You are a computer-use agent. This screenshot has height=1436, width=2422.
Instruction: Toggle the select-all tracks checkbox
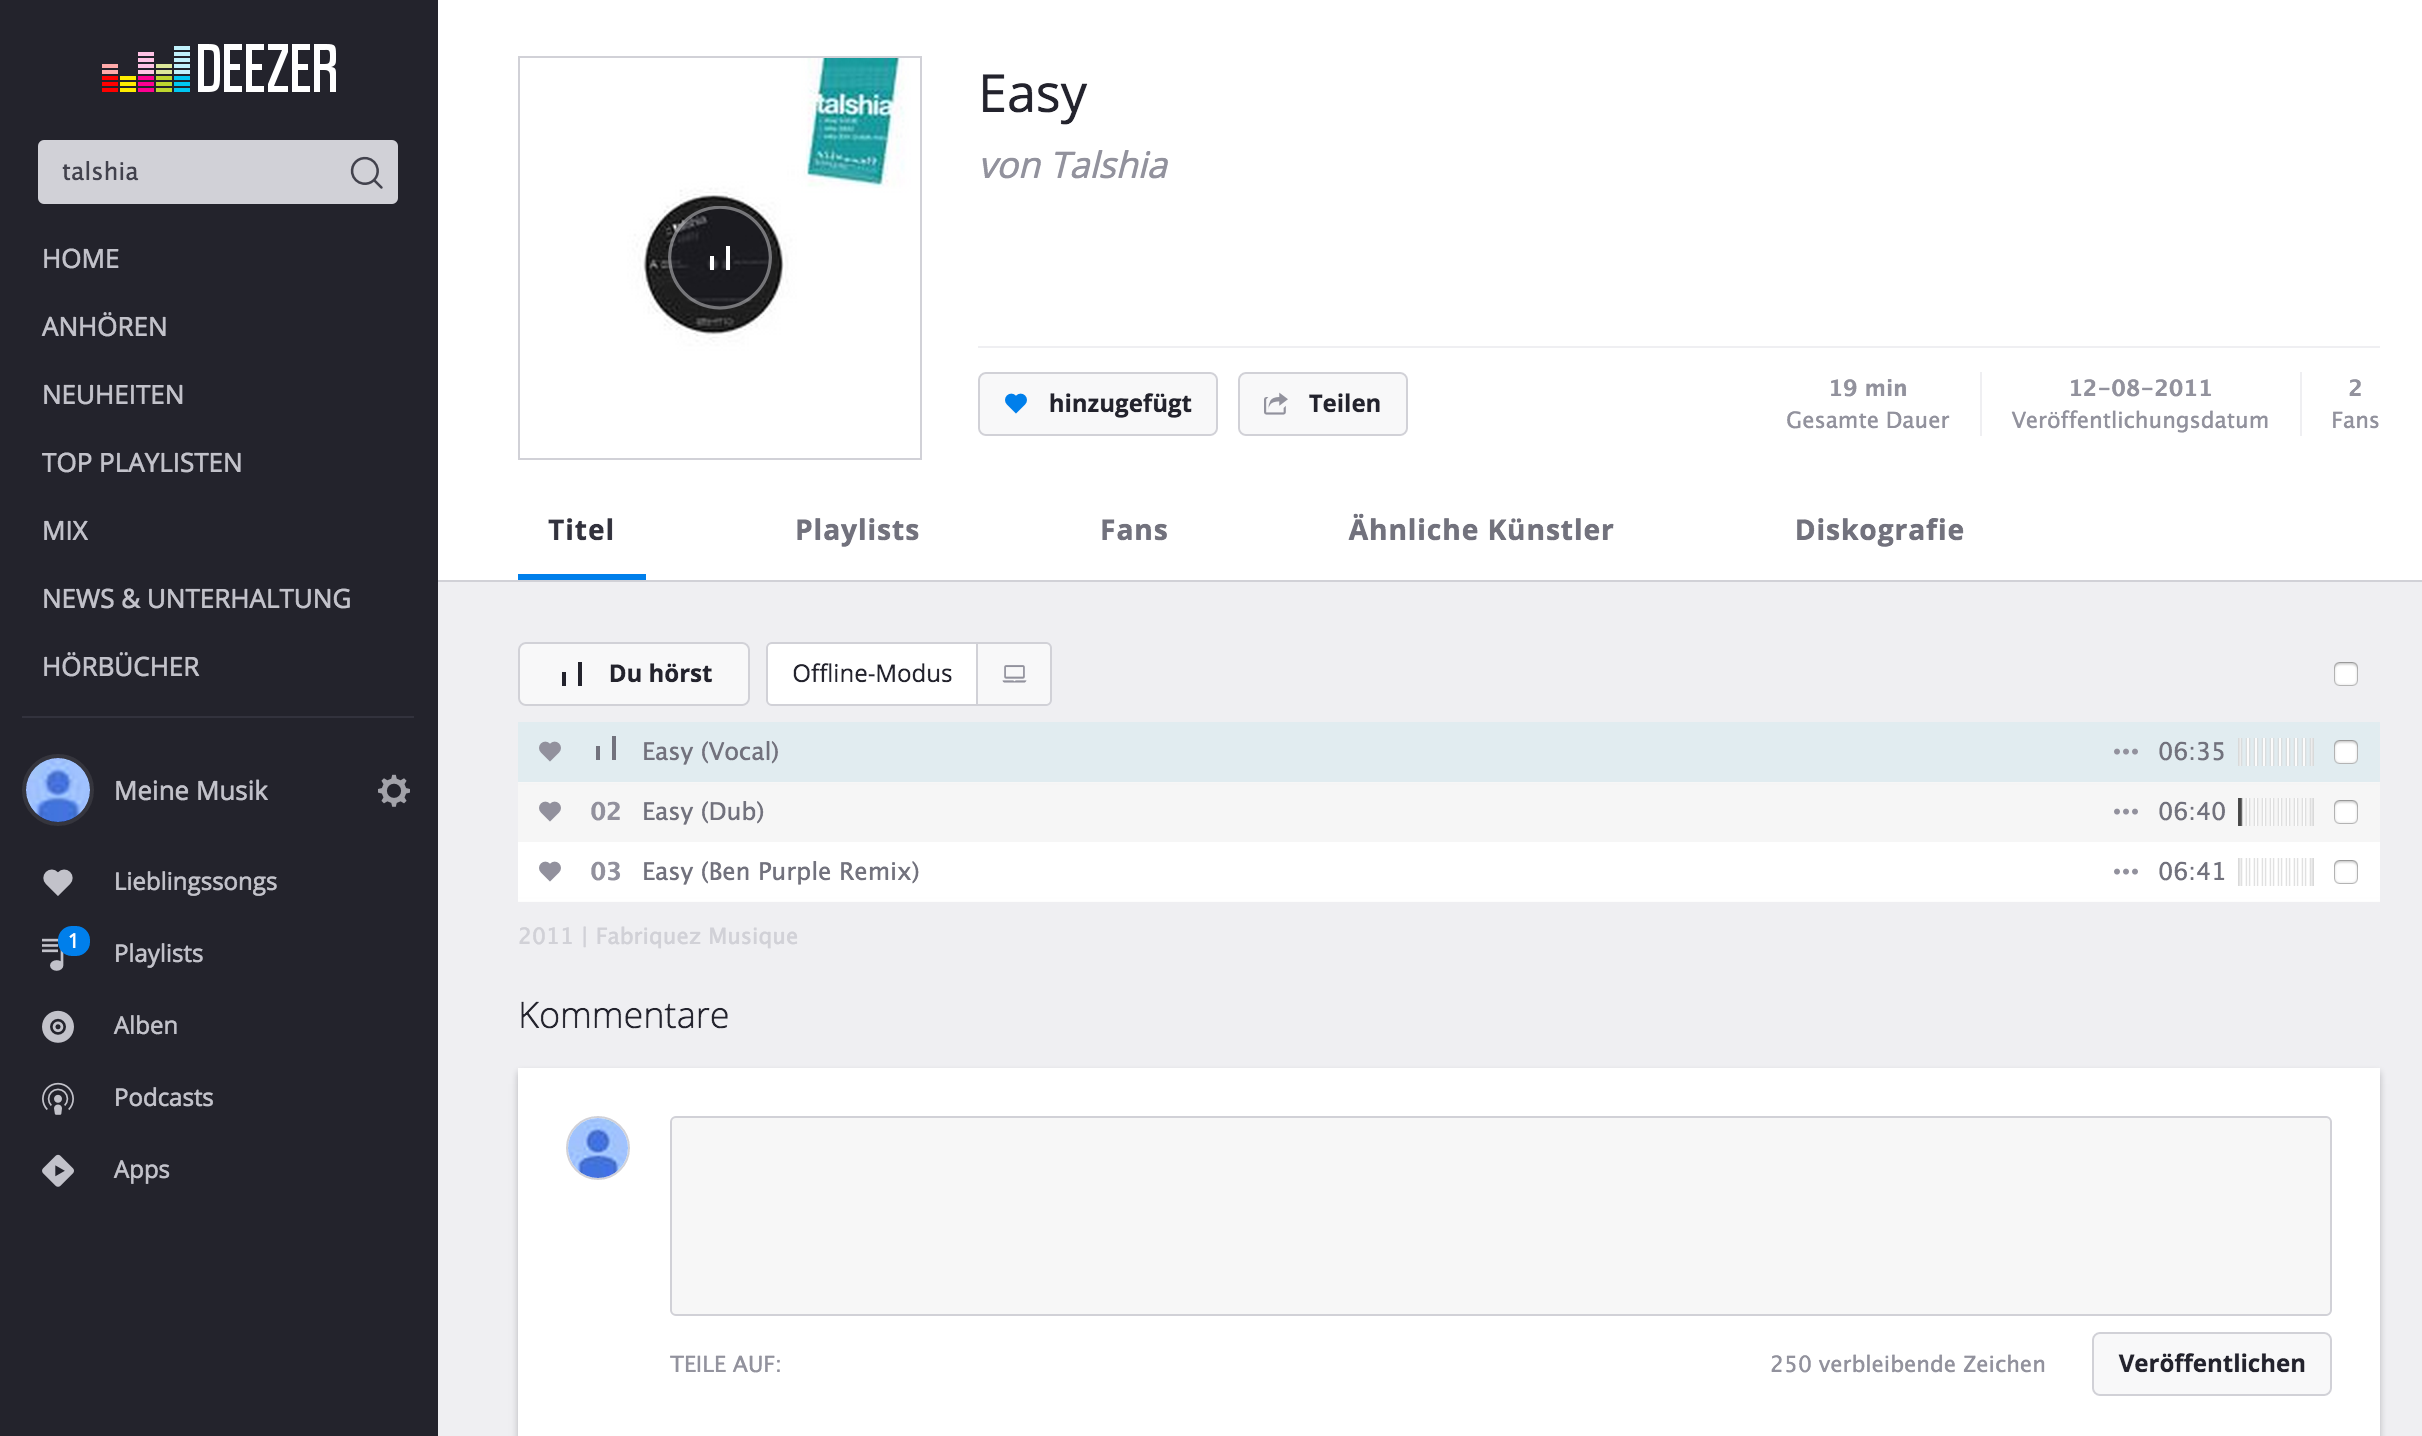point(2346,674)
